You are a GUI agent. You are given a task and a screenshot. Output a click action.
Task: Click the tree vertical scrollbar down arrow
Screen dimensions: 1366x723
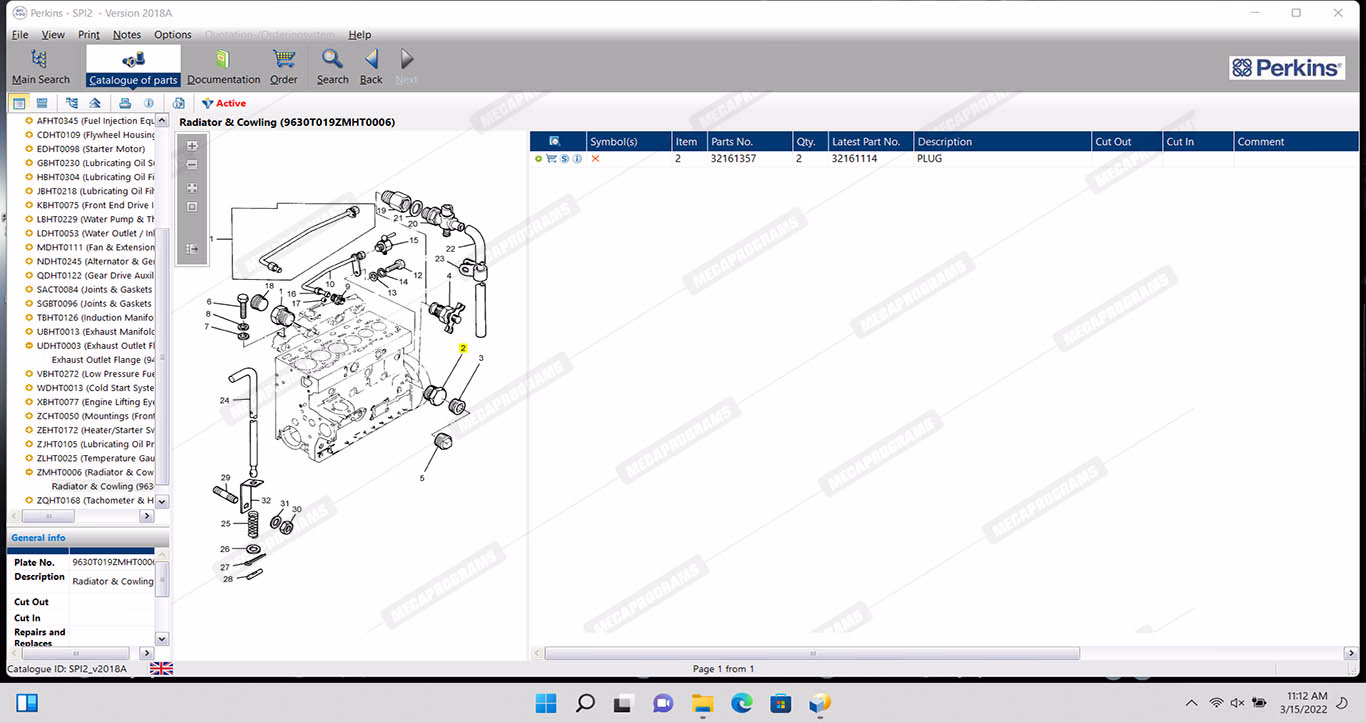[162, 501]
